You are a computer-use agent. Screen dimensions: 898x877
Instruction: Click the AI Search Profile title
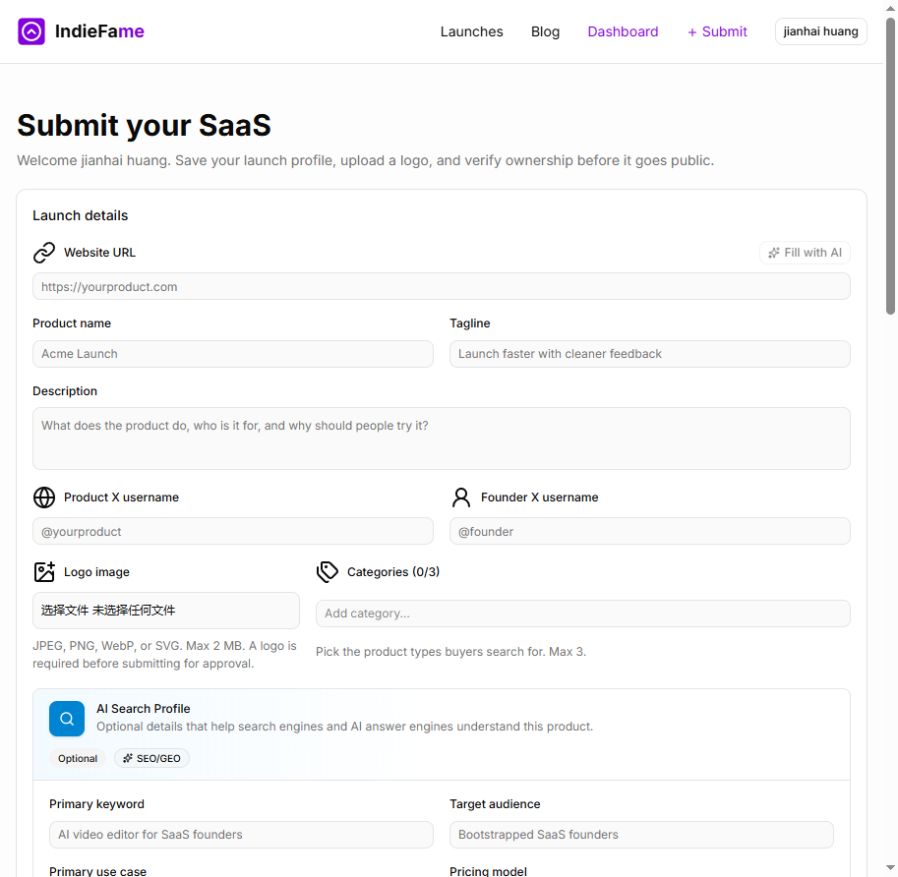coord(143,709)
